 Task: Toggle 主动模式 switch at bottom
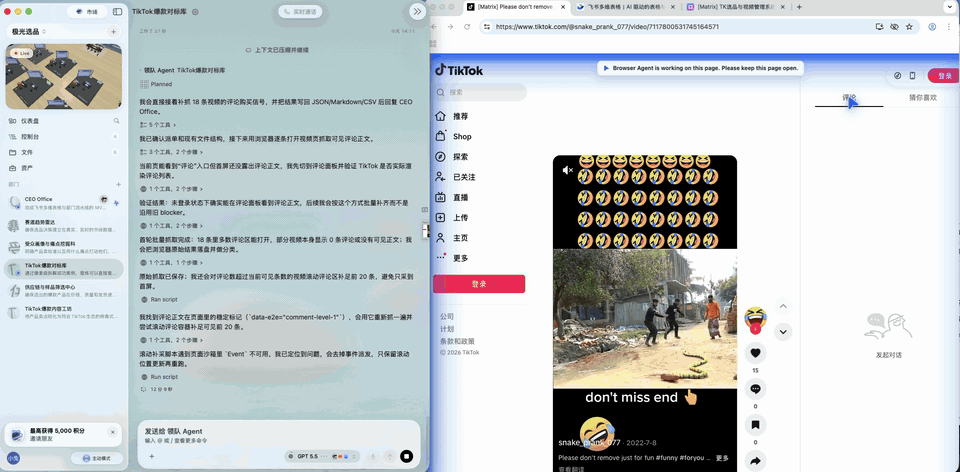click(97, 458)
